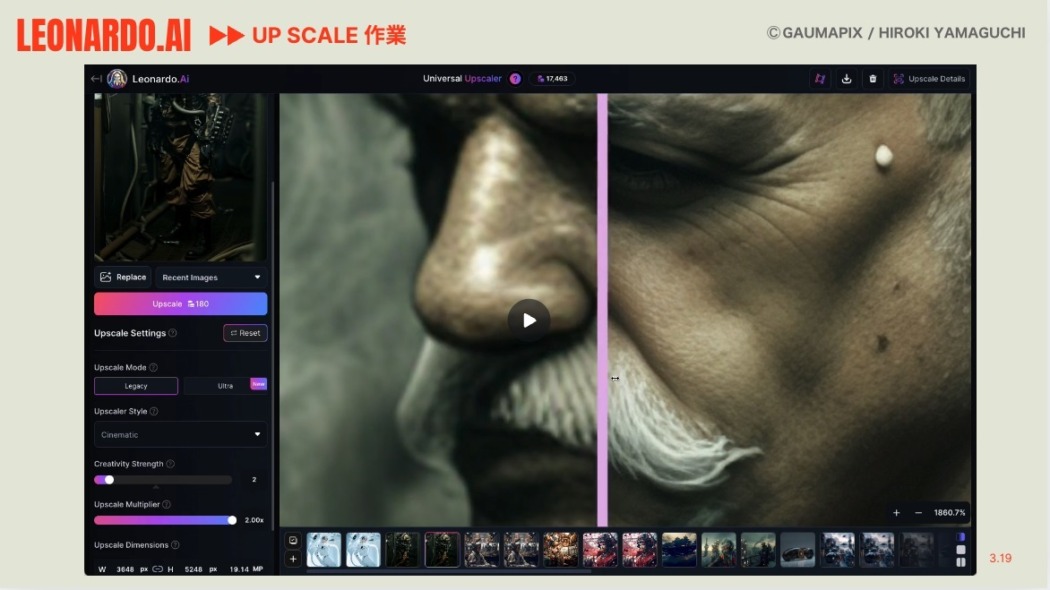Adjust the Creativity Strength slider

tap(163, 480)
